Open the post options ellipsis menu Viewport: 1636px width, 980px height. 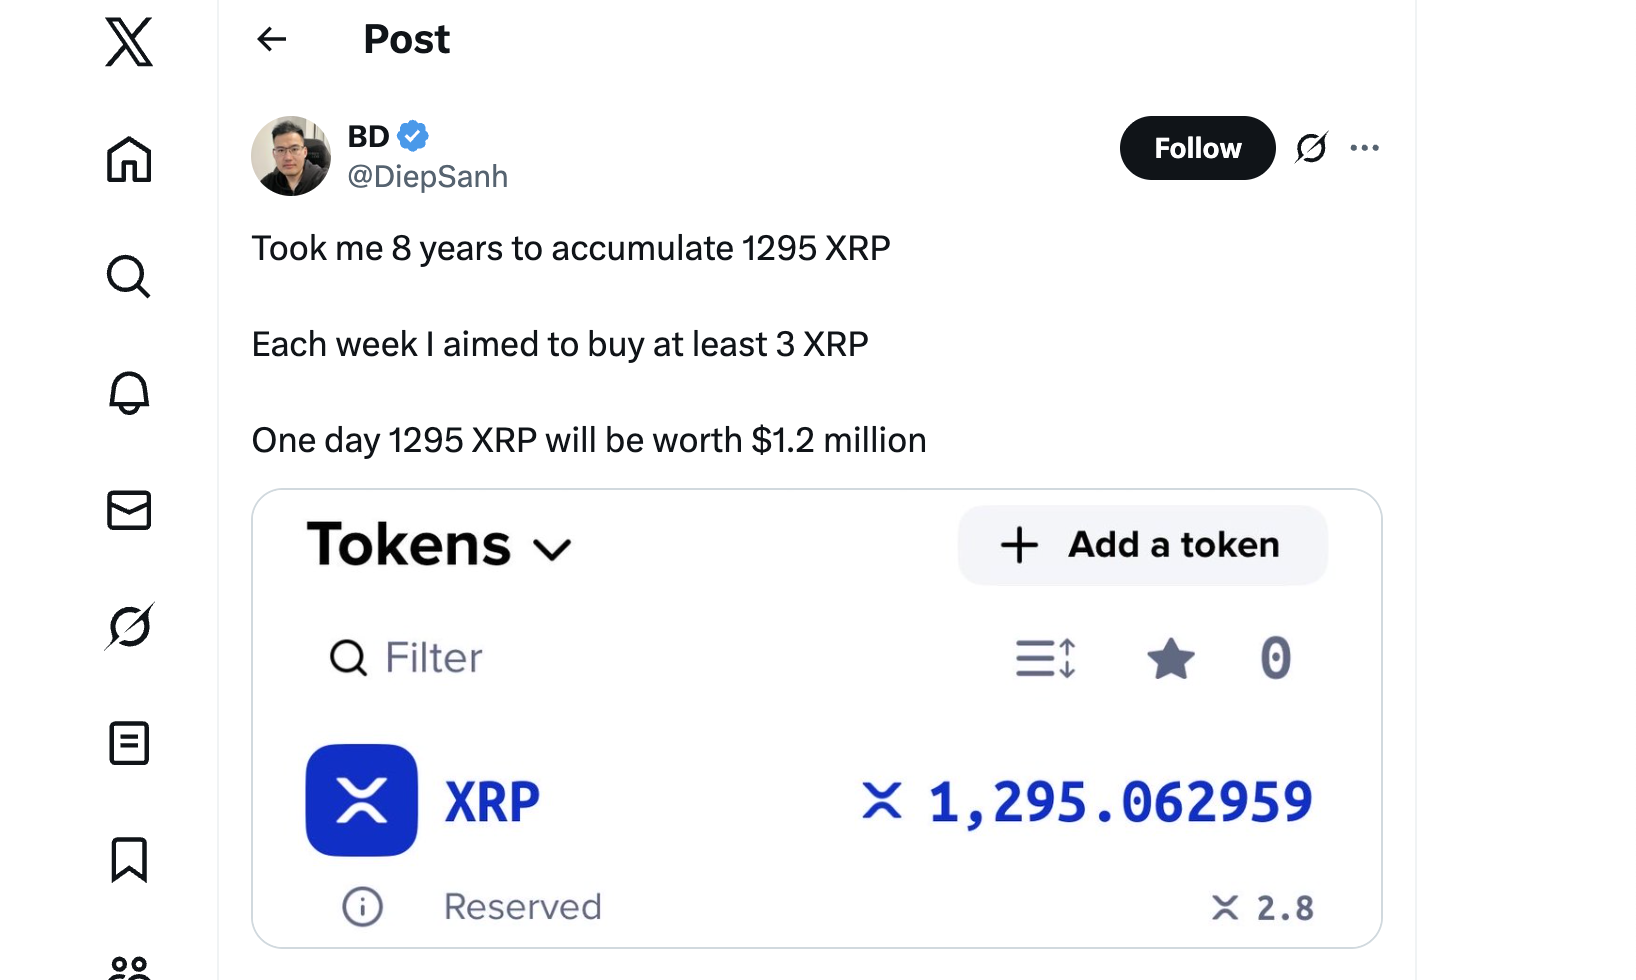tap(1364, 147)
